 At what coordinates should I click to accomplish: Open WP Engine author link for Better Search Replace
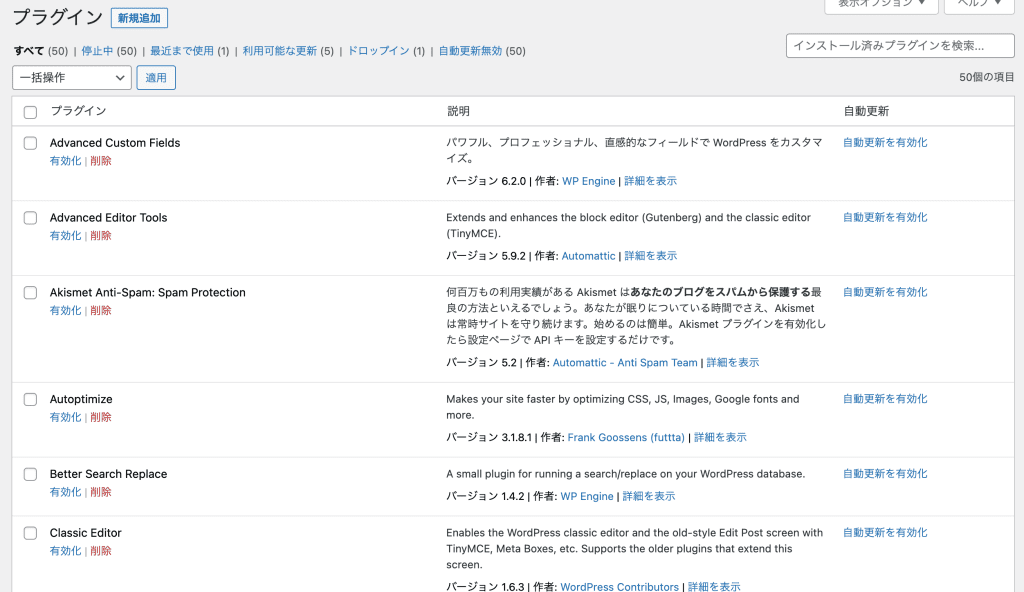[x=587, y=497]
